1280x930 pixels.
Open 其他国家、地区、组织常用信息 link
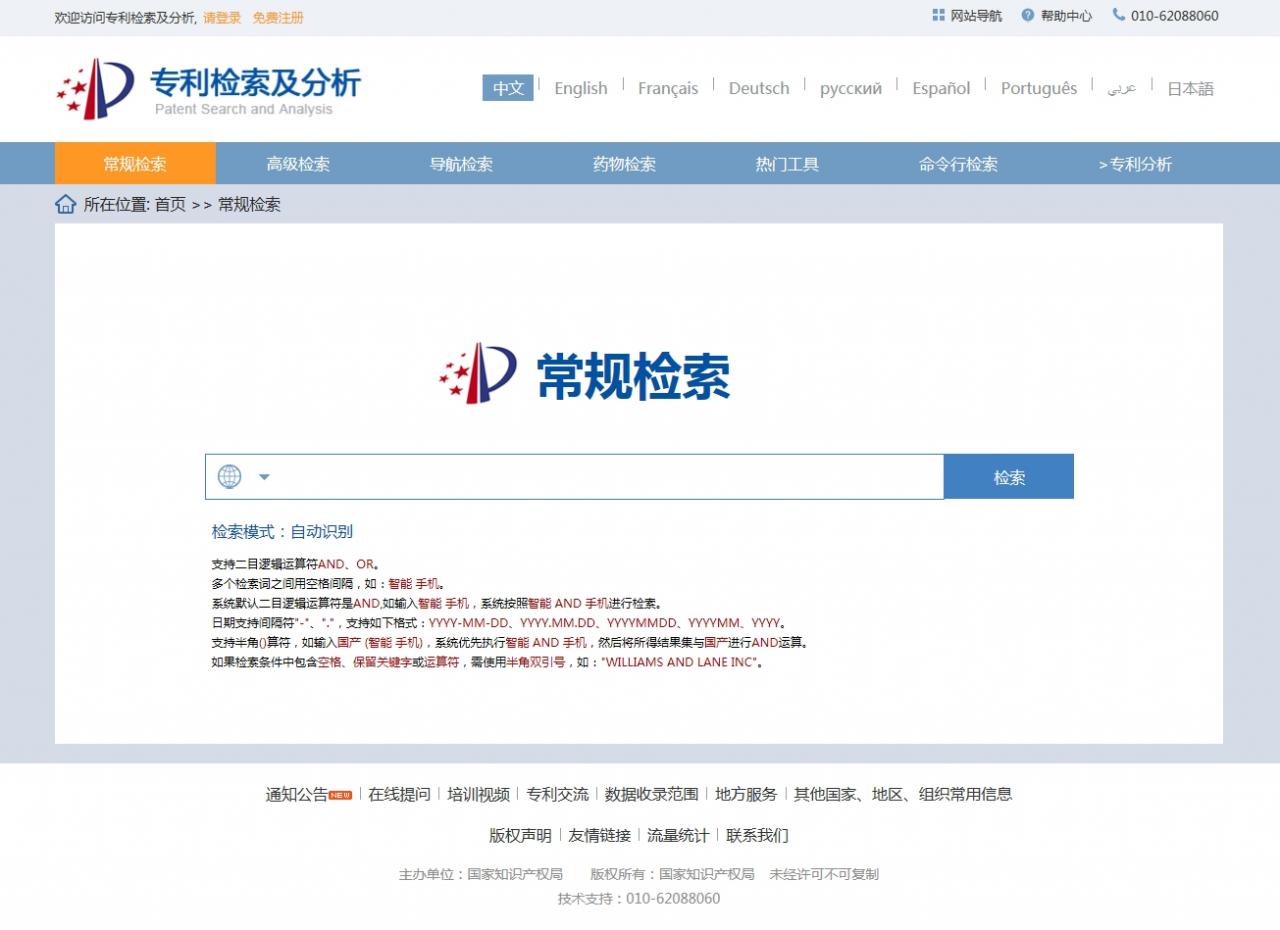[903, 794]
